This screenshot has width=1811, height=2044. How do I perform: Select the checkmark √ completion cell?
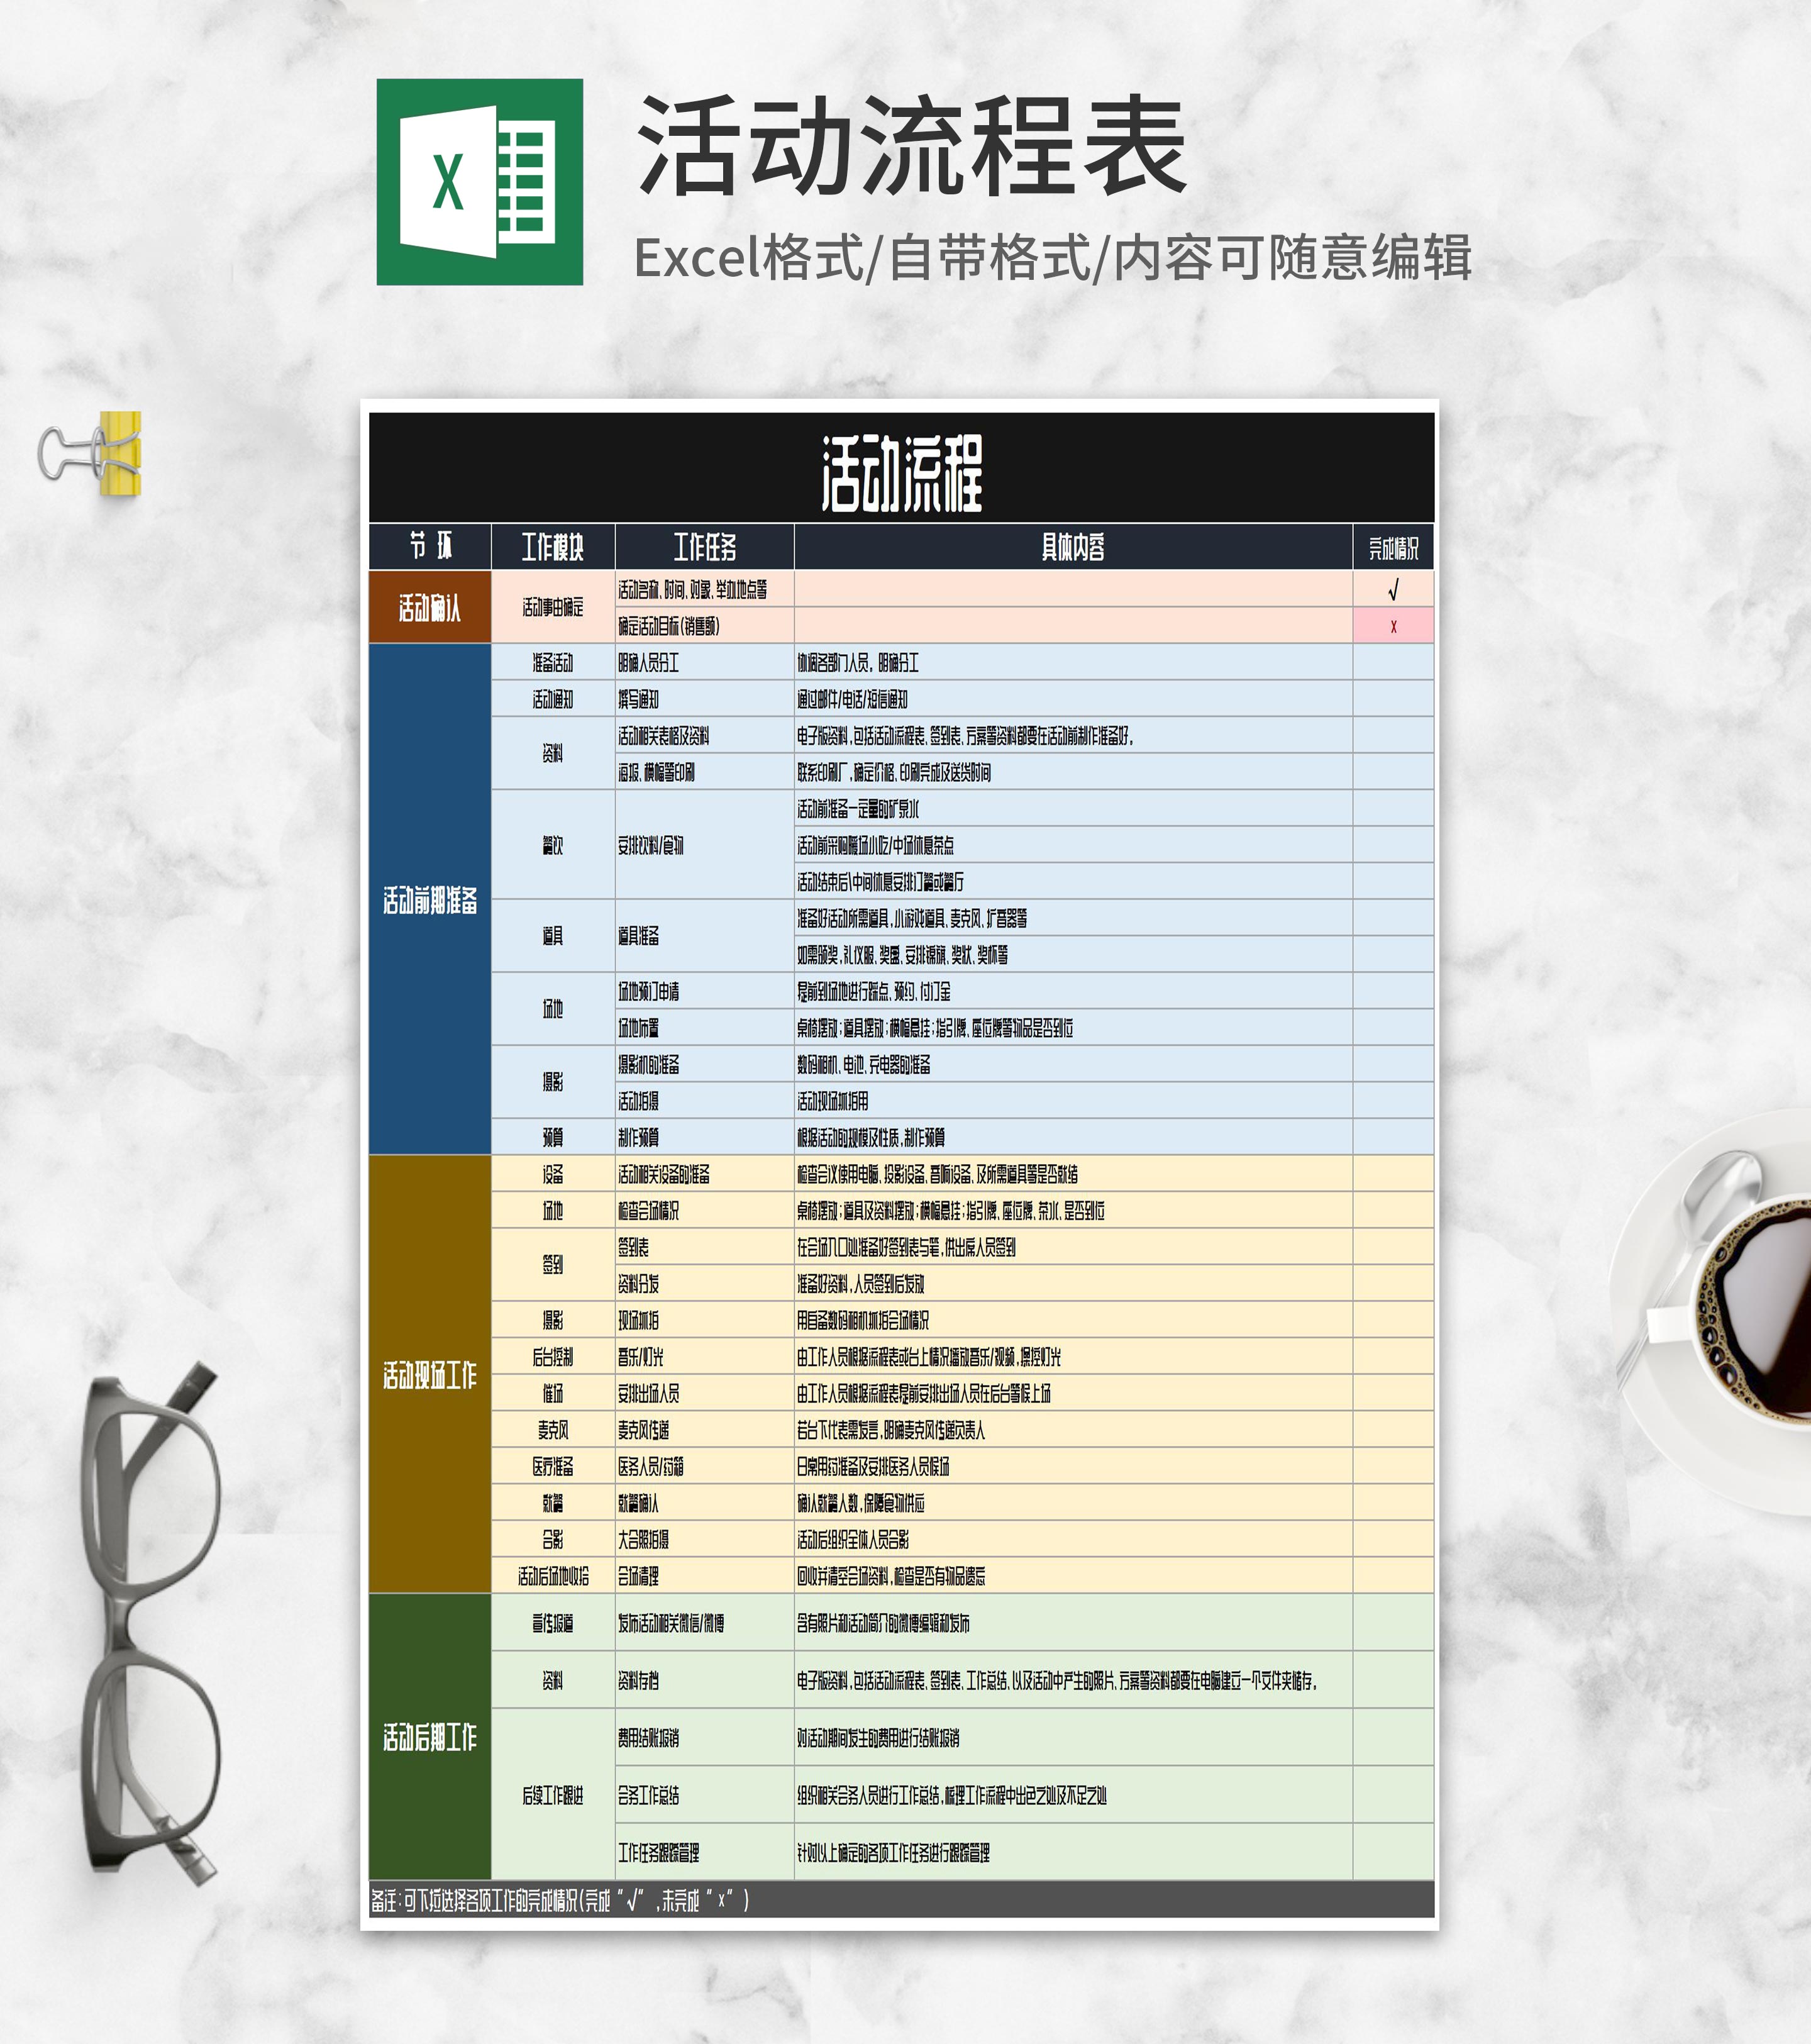(x=1392, y=590)
